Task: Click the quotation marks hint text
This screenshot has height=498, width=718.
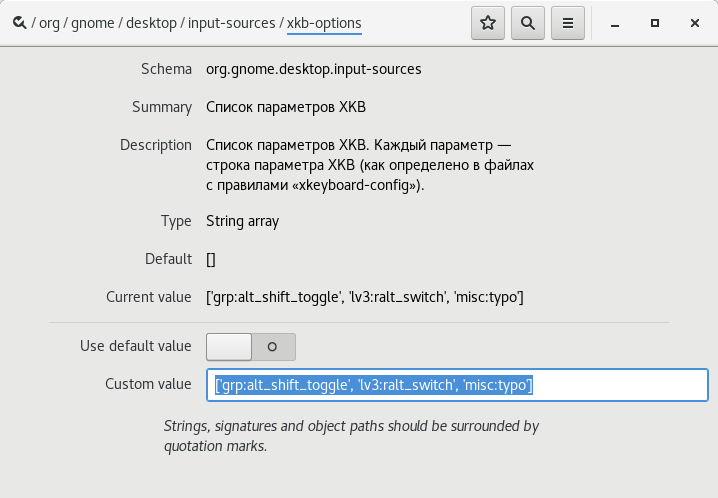Action: click(351, 436)
